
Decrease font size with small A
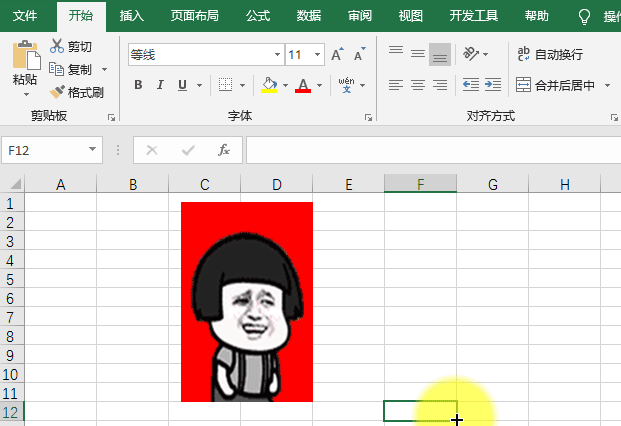click(x=360, y=54)
